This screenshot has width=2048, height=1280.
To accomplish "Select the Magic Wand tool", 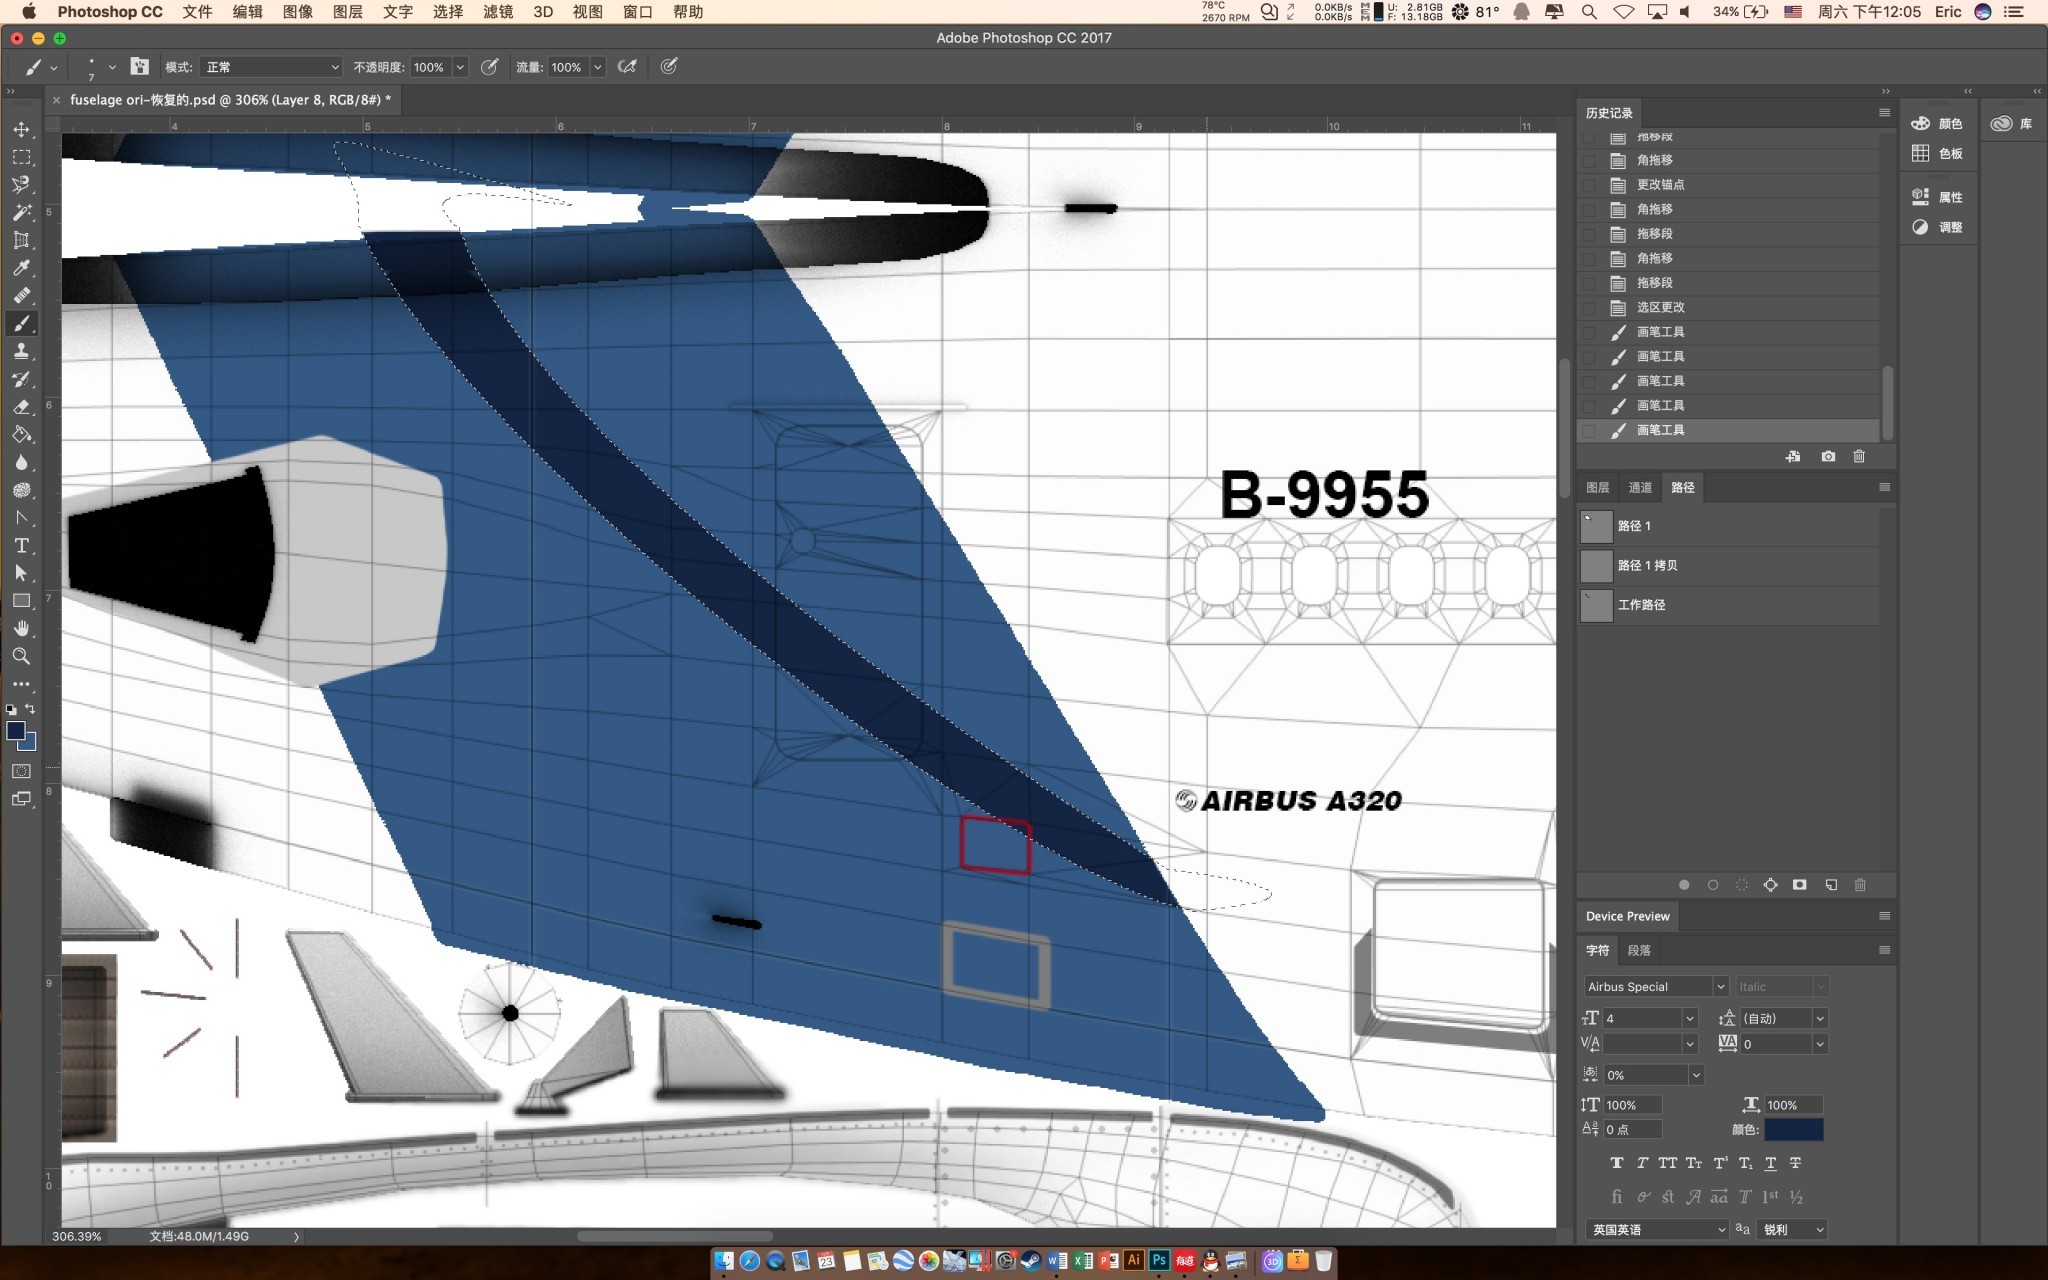I will coord(21,212).
